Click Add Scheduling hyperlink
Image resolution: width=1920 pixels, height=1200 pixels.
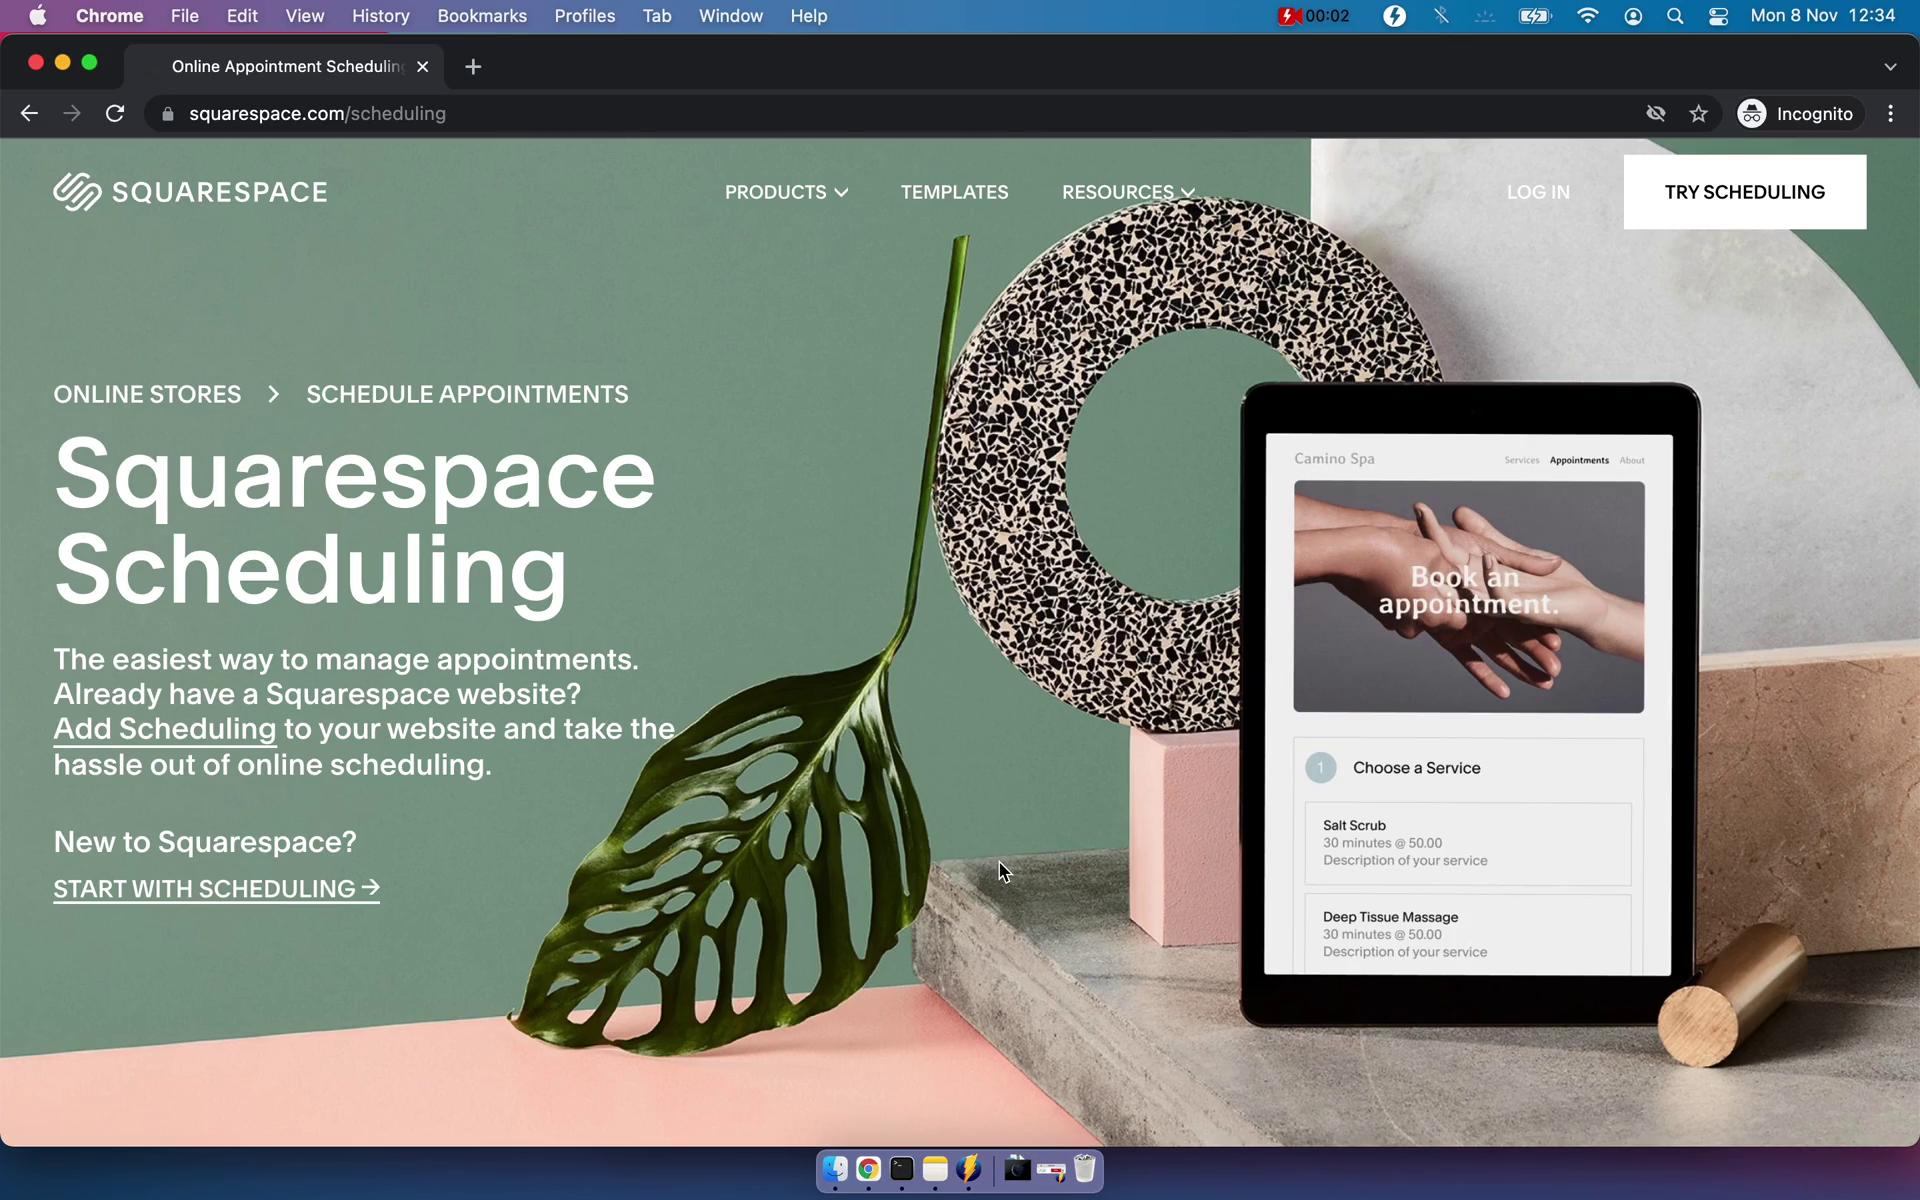(163, 729)
